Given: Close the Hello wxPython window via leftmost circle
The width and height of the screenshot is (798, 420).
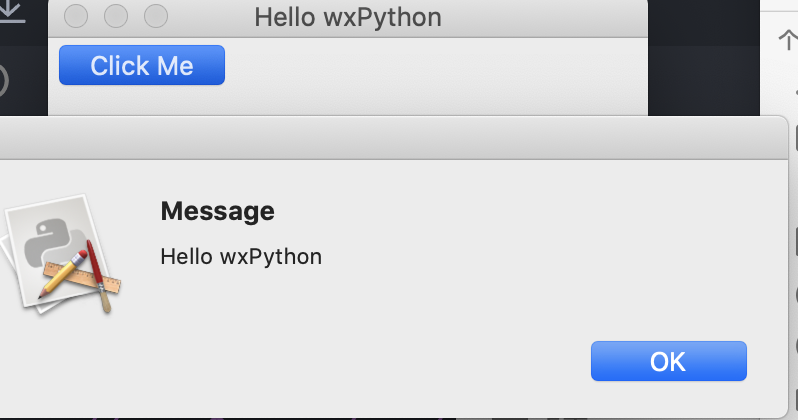Looking at the screenshot, I should point(76,17).
